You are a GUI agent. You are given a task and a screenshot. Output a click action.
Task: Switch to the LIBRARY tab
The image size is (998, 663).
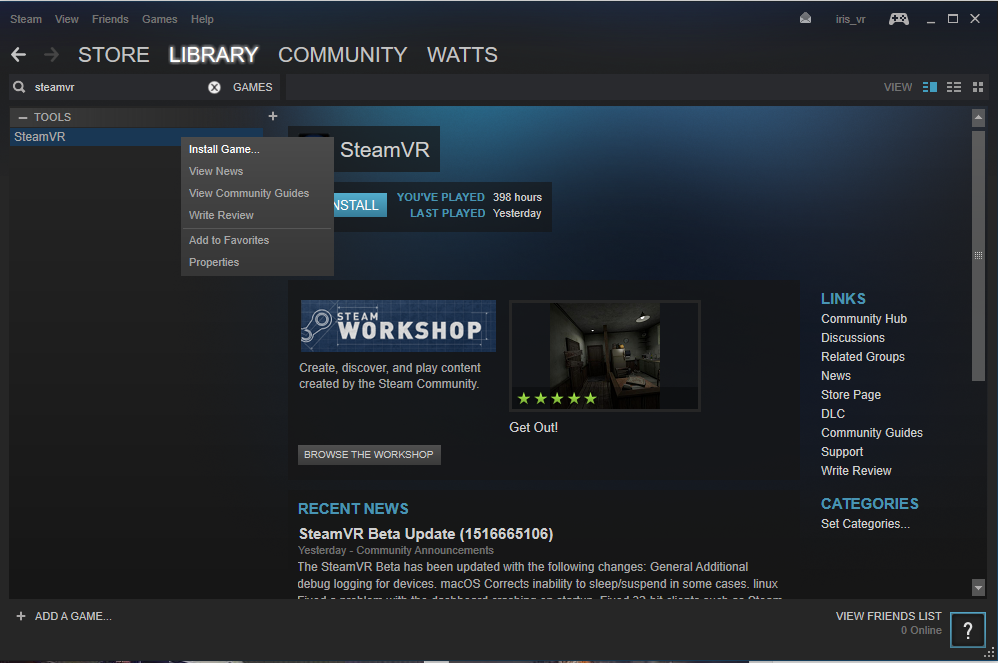tap(214, 55)
